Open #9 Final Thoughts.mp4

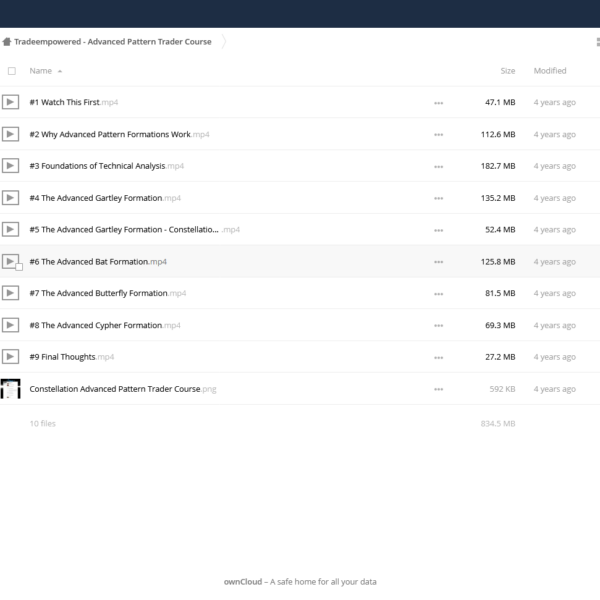click(x=72, y=357)
